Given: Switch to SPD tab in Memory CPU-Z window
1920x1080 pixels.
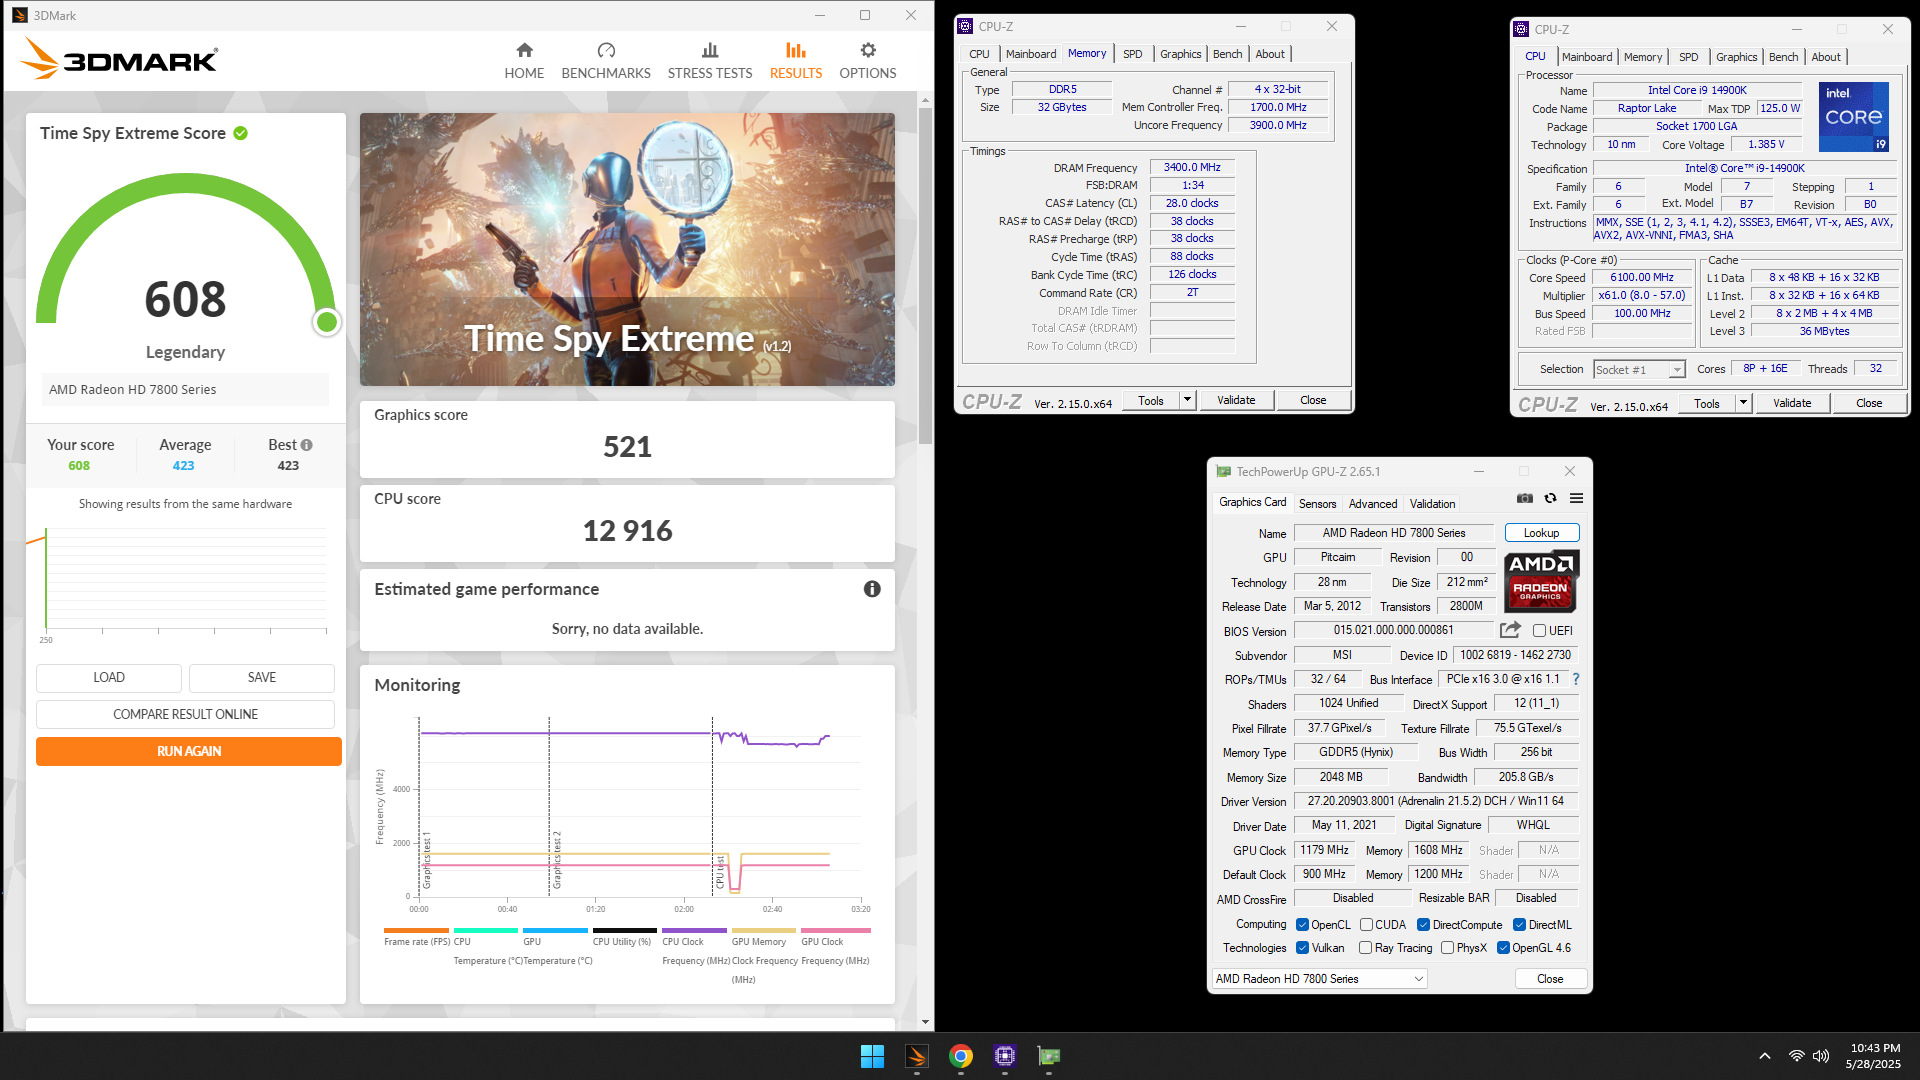Looking at the screenshot, I should point(1132,54).
